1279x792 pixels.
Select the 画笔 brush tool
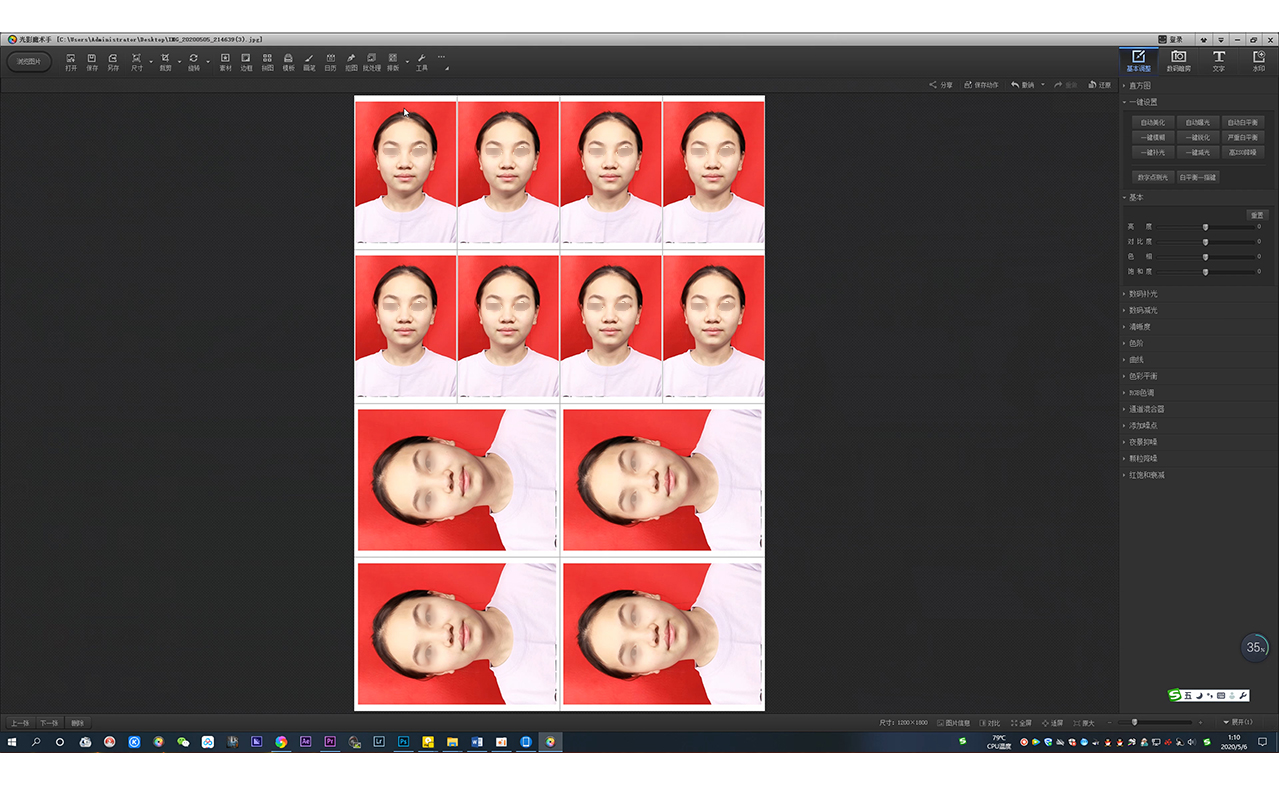[308, 62]
